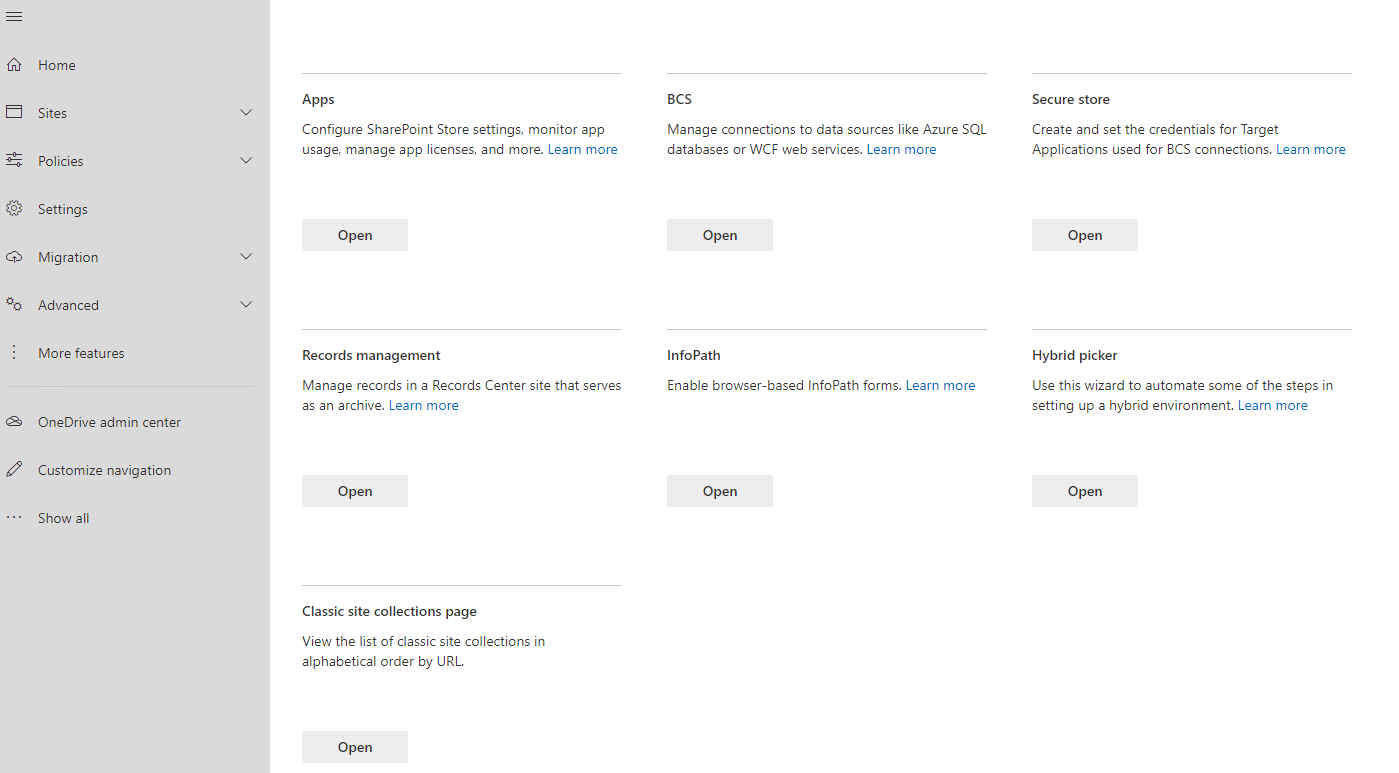Viewport: 1399px width, 773px height.
Task: Follow Records management Learn more link
Action: pyautogui.click(x=424, y=405)
